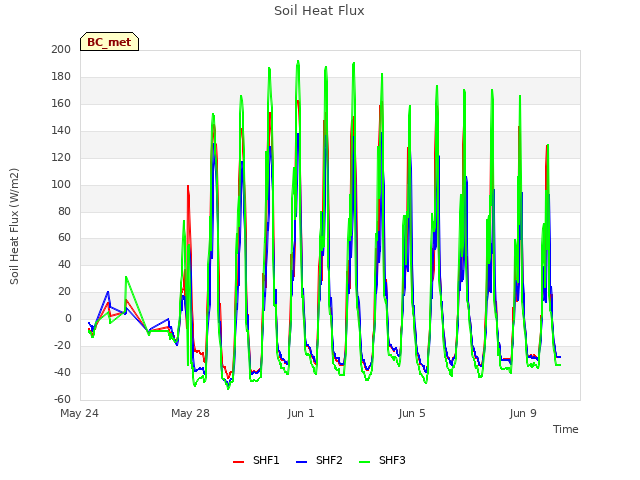Image resolution: width=640 pixels, height=480 pixels.
Task: Click the 20 y-axis tick label
Action: (x=64, y=291)
